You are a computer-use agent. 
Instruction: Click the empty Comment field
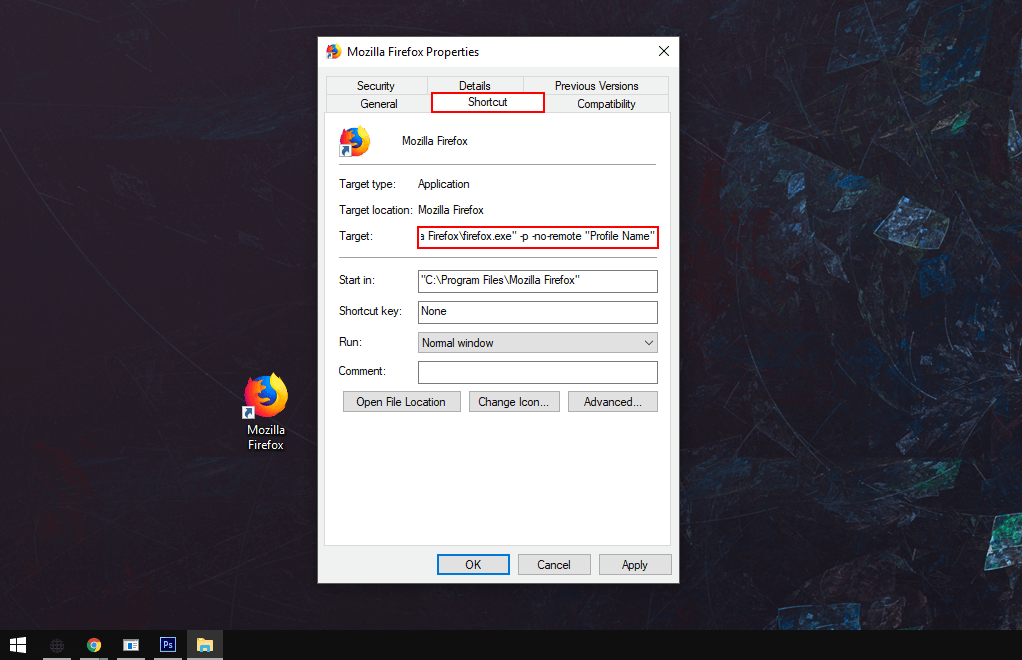click(x=538, y=372)
